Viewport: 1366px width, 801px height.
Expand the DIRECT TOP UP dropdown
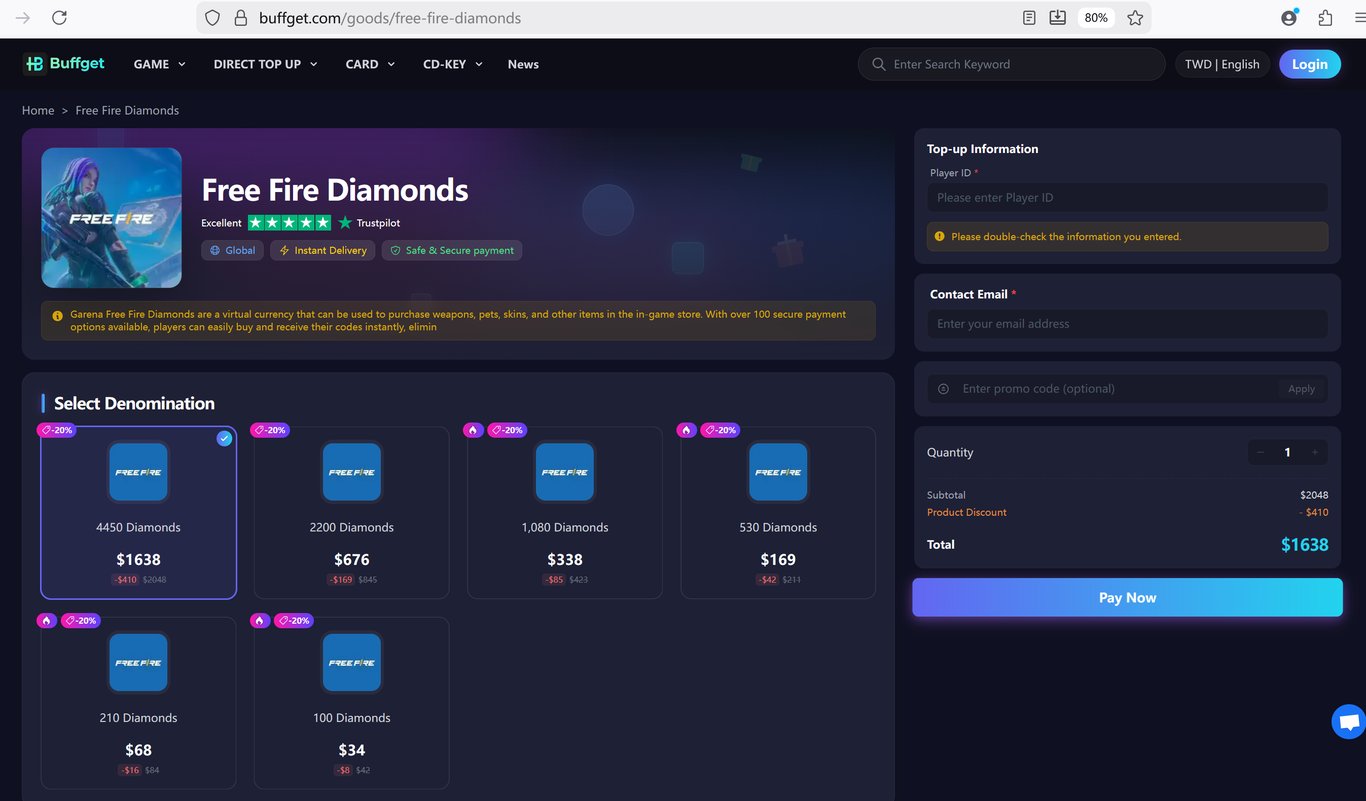(x=266, y=64)
